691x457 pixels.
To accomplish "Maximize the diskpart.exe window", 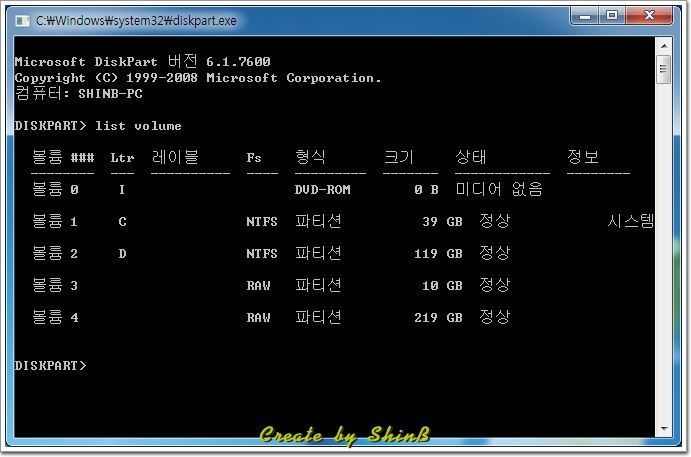I will tap(612, 16).
